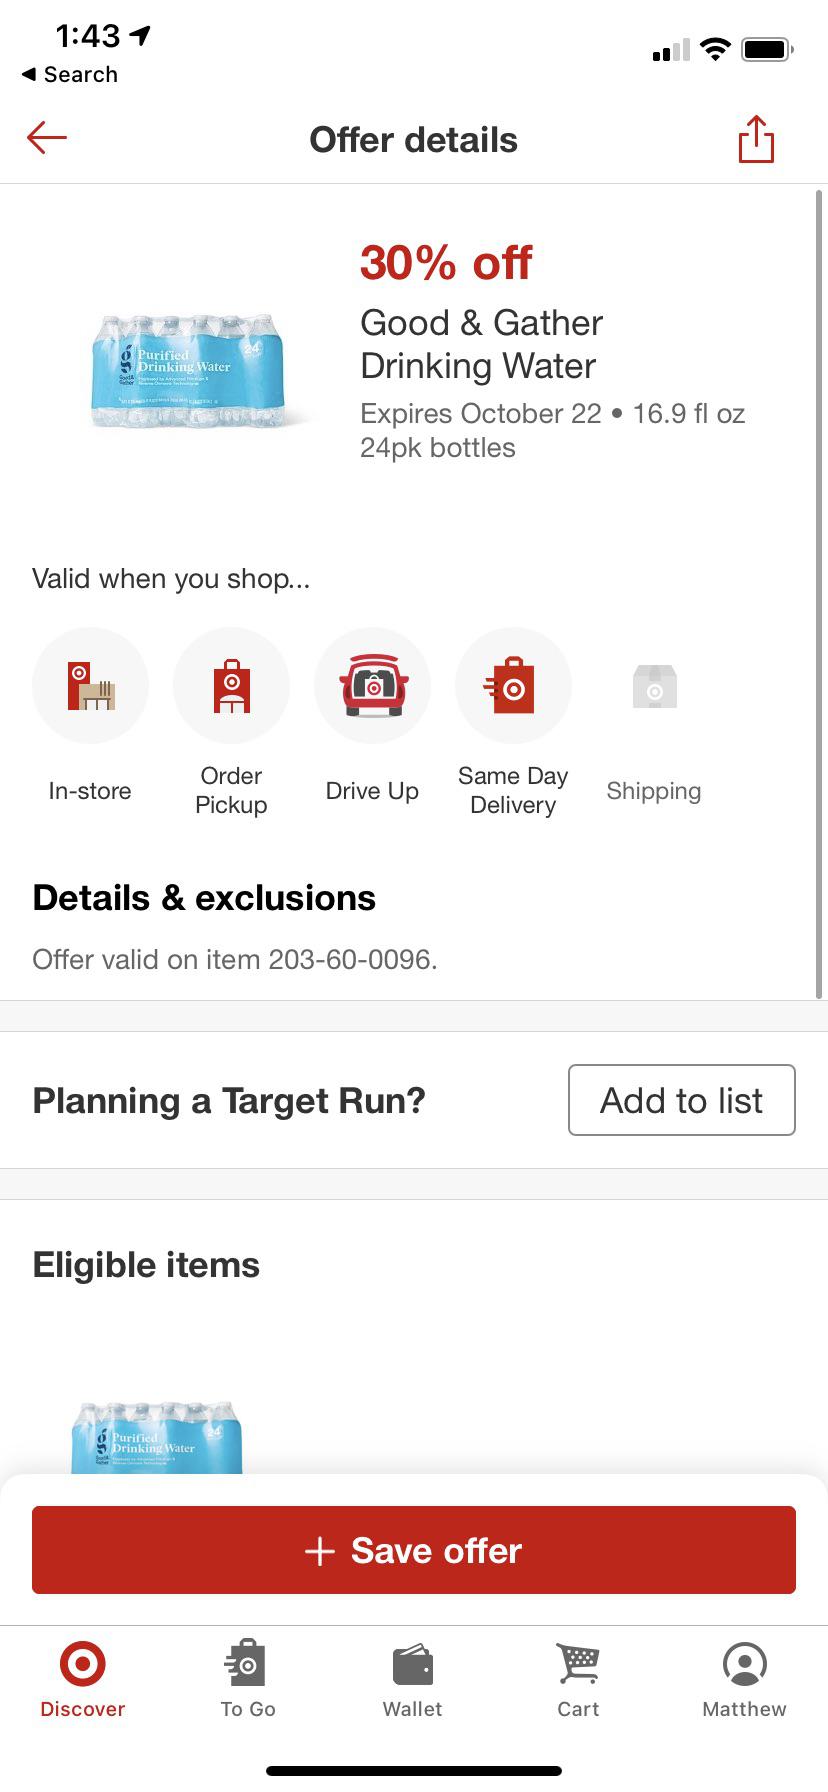The height and width of the screenshot is (1792, 828).
Task: Open the share sheet icon
Action: (x=756, y=139)
